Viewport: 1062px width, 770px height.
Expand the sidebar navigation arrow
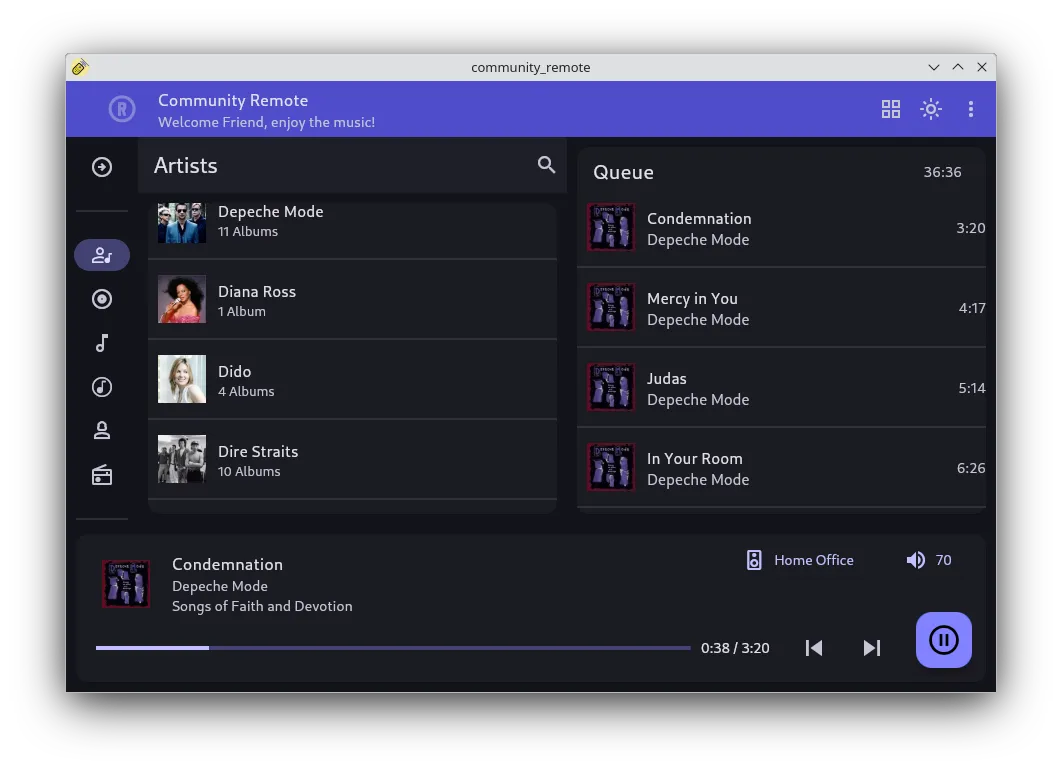(102, 167)
